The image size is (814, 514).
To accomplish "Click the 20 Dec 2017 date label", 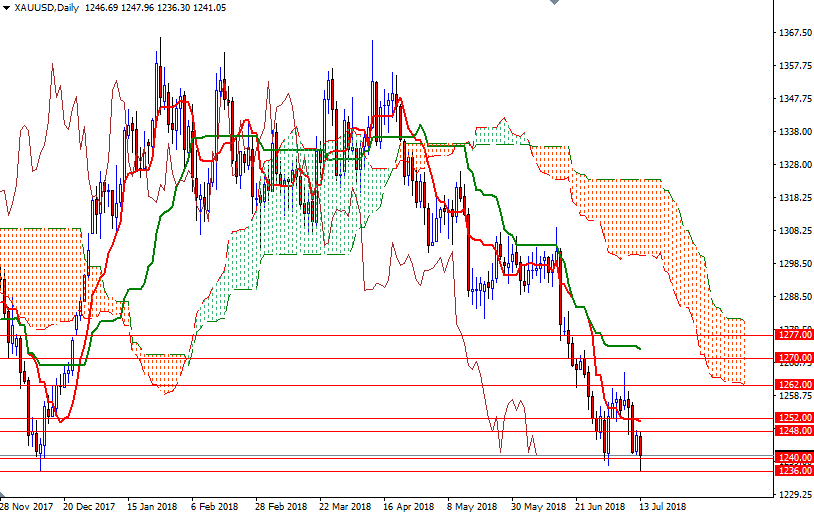I will pos(89,506).
